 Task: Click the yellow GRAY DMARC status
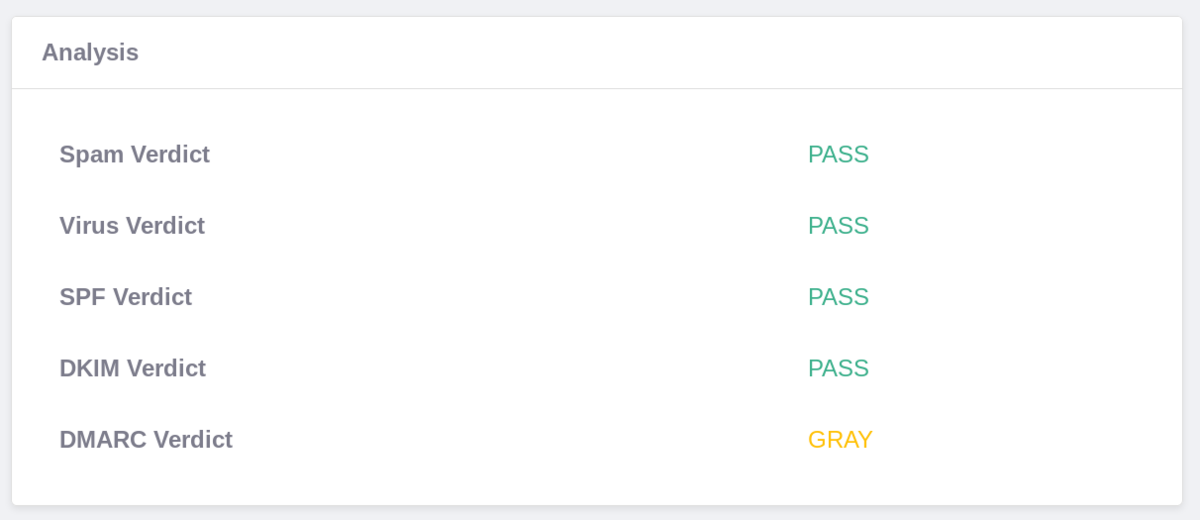[840, 440]
